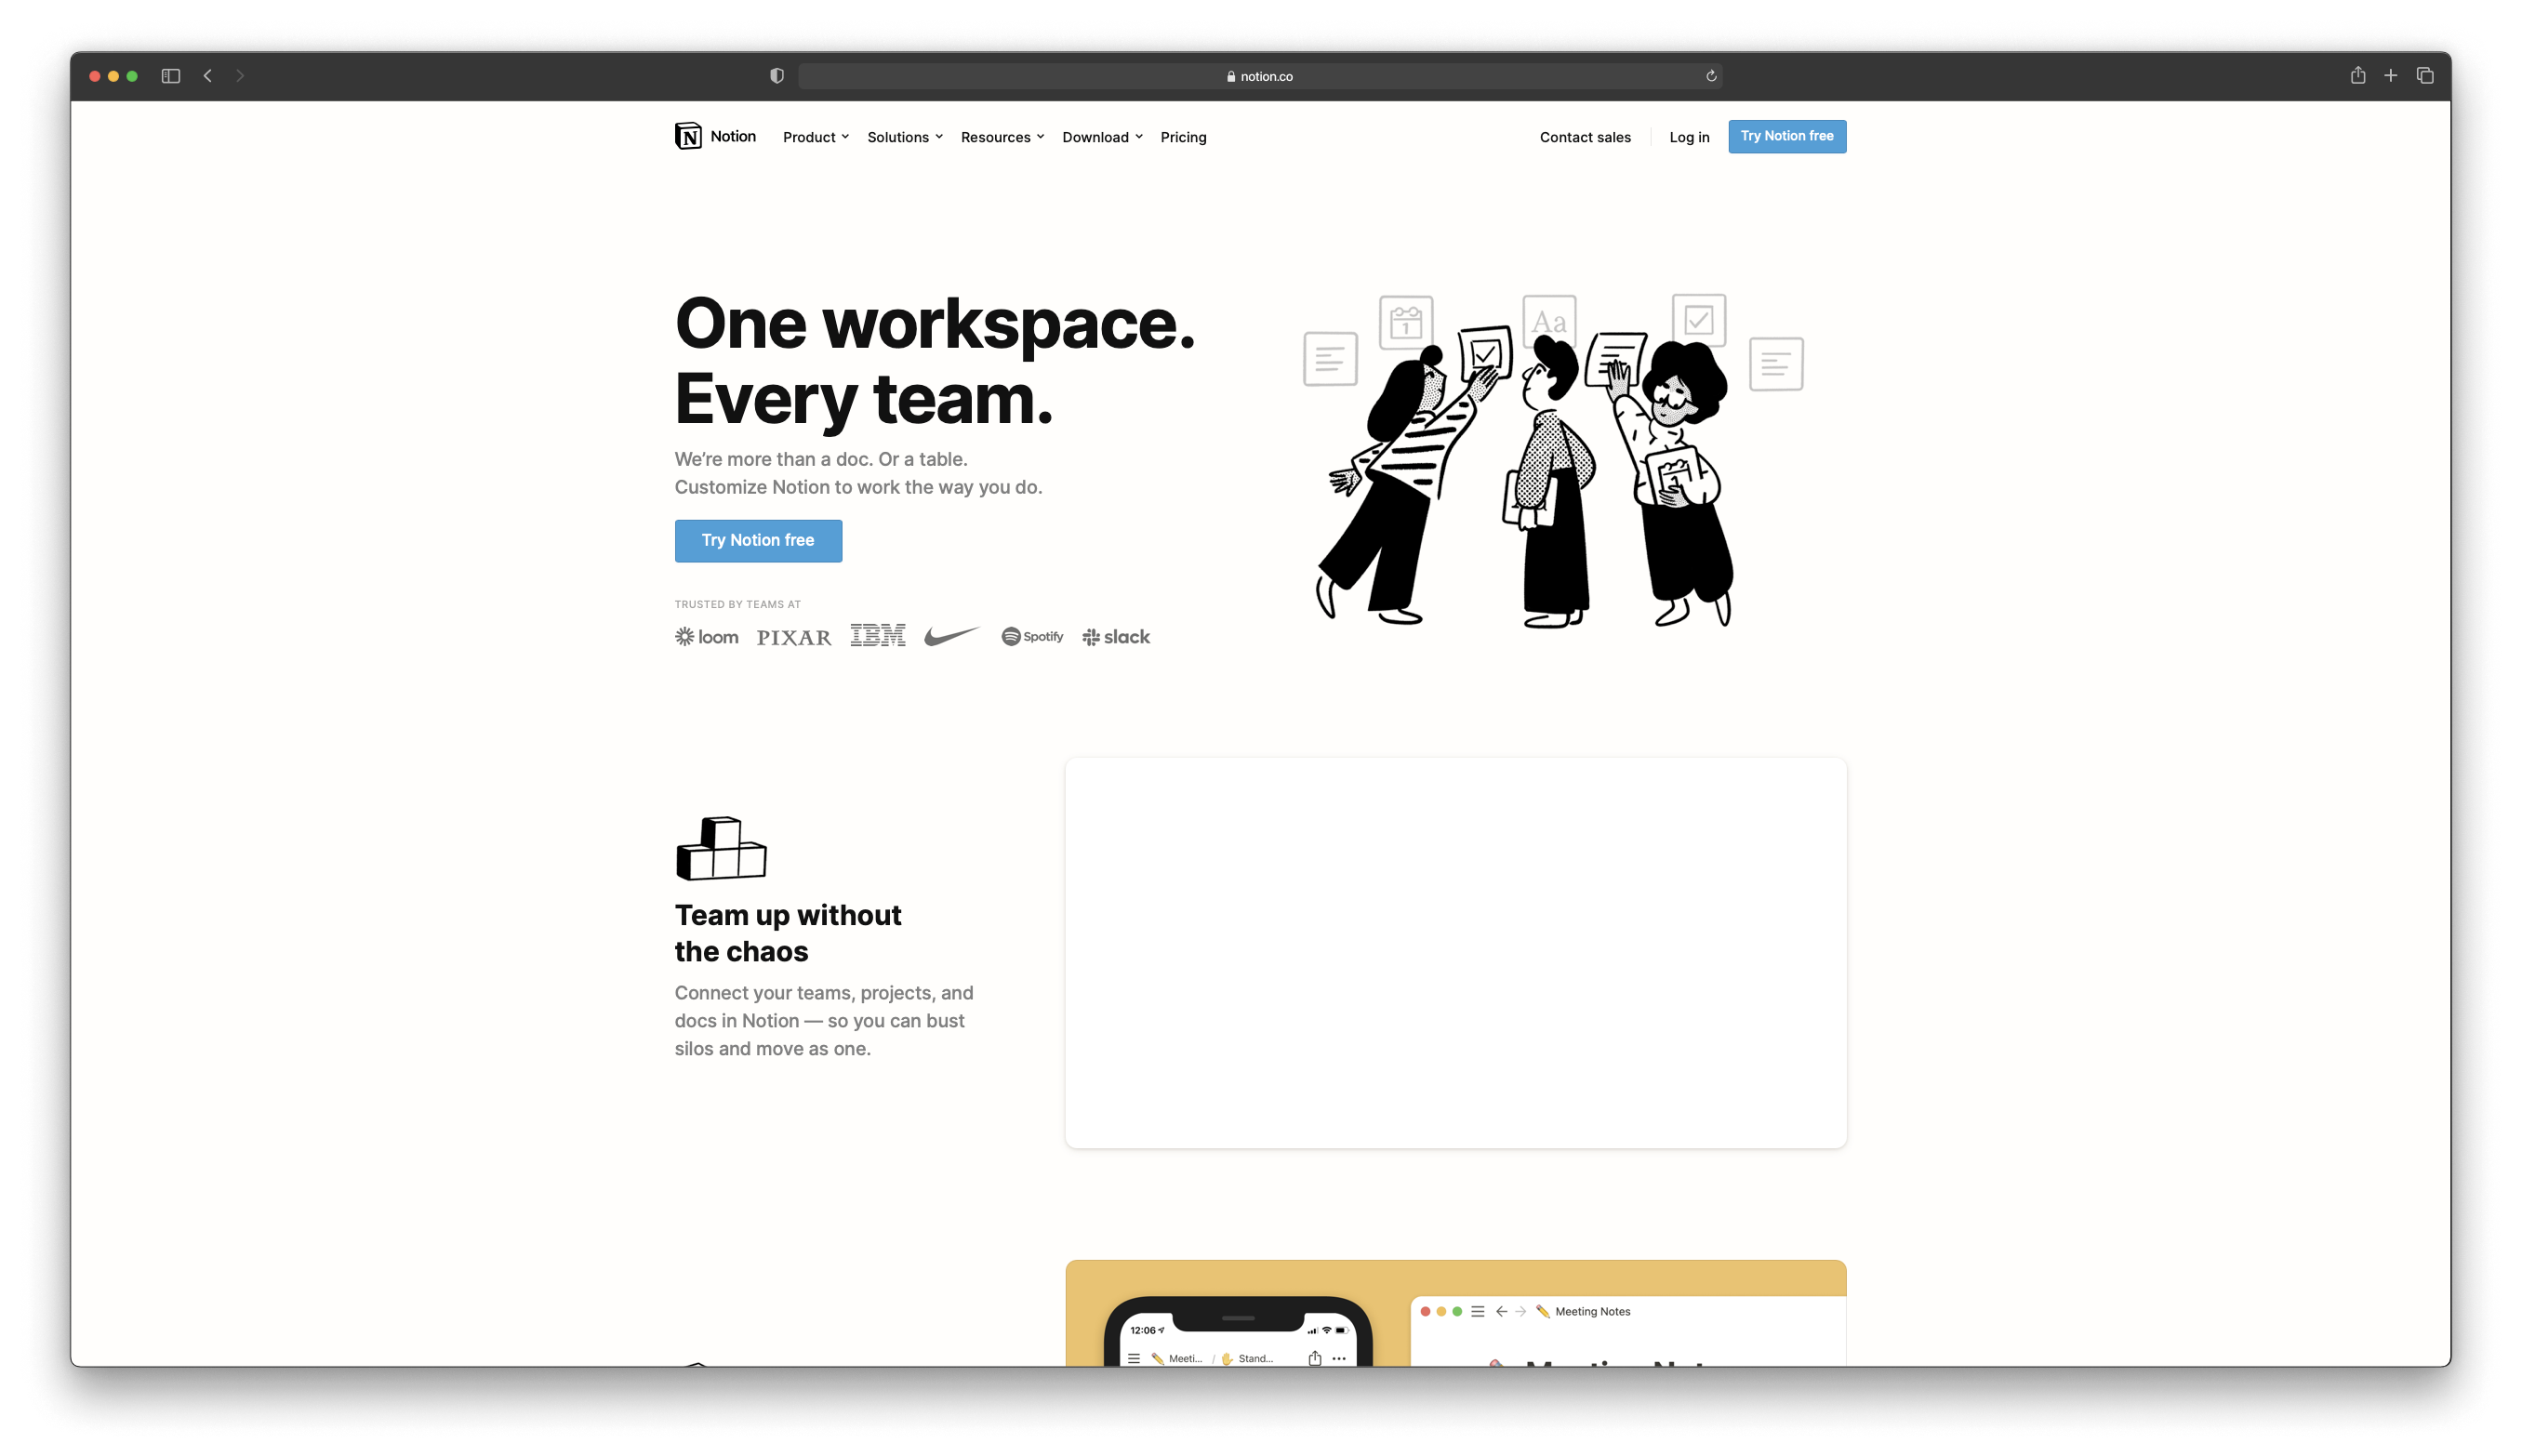Expand the Product dropdown menu
Screen dimensions: 2522x1456
pyautogui.click(x=816, y=137)
